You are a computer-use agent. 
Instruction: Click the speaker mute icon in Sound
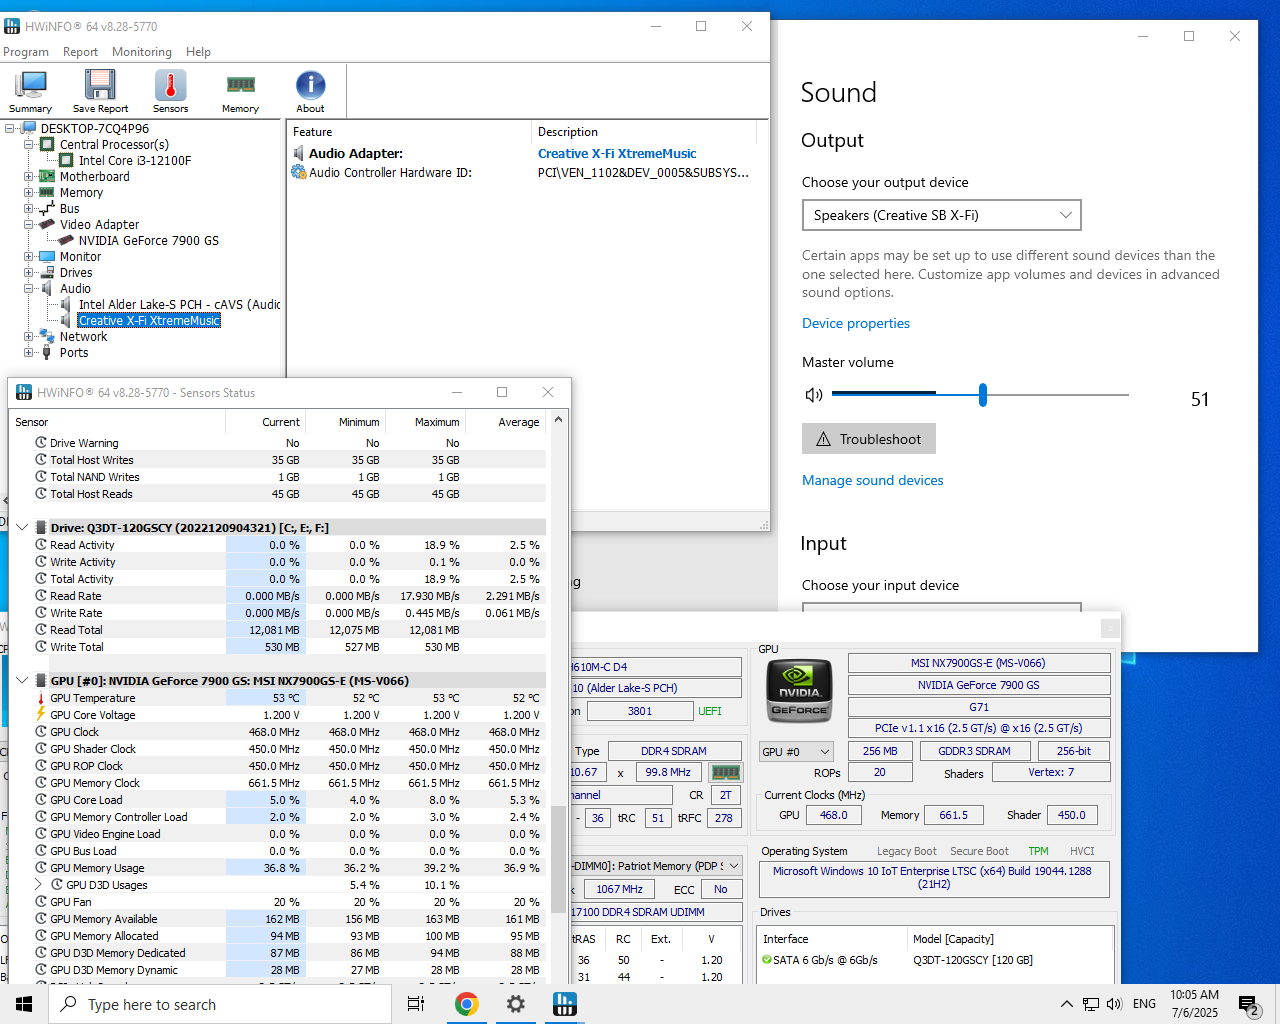click(814, 395)
